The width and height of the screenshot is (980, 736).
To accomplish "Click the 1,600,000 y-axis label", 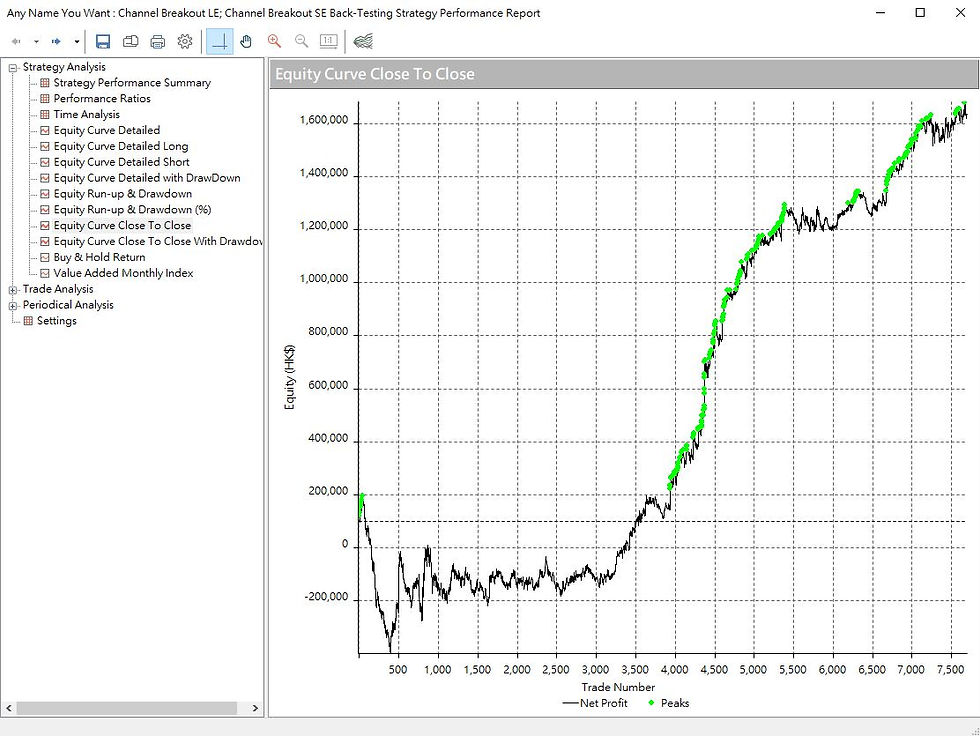I will [324, 120].
